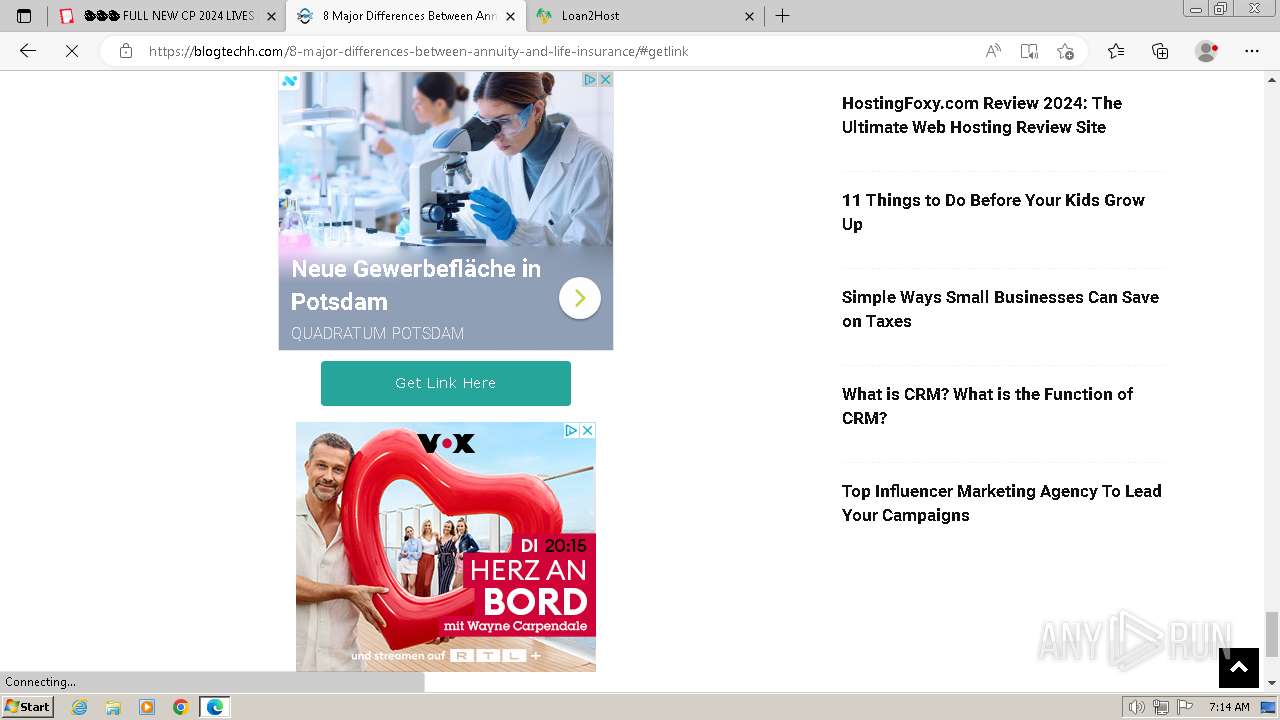Open media player from taskbar

(147, 707)
